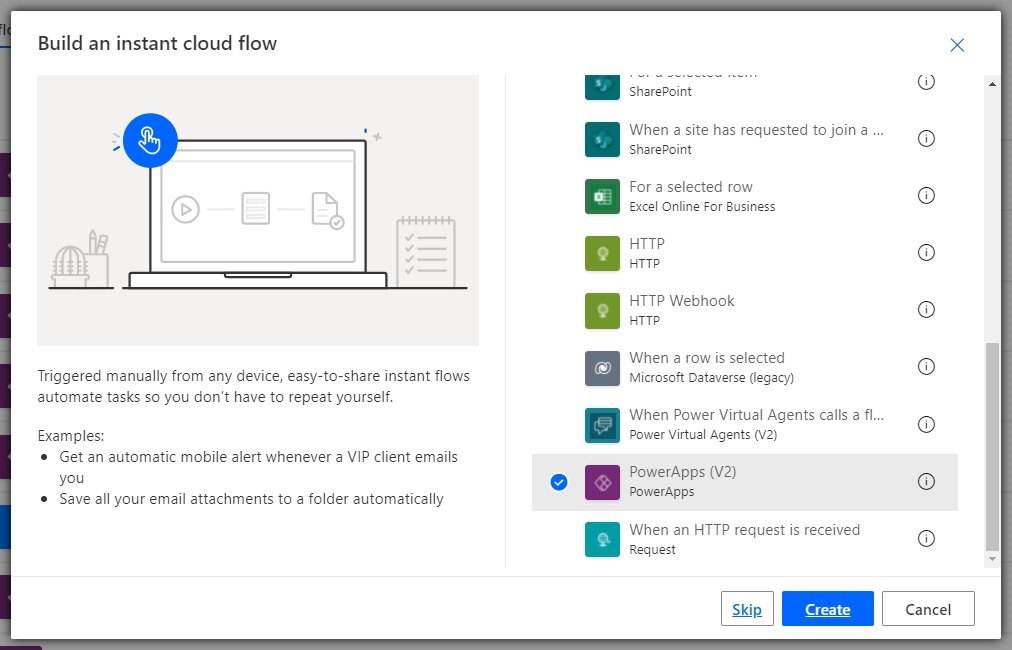This screenshot has height=650, width=1012.
Task: Click the Skip button
Action: (x=747, y=609)
